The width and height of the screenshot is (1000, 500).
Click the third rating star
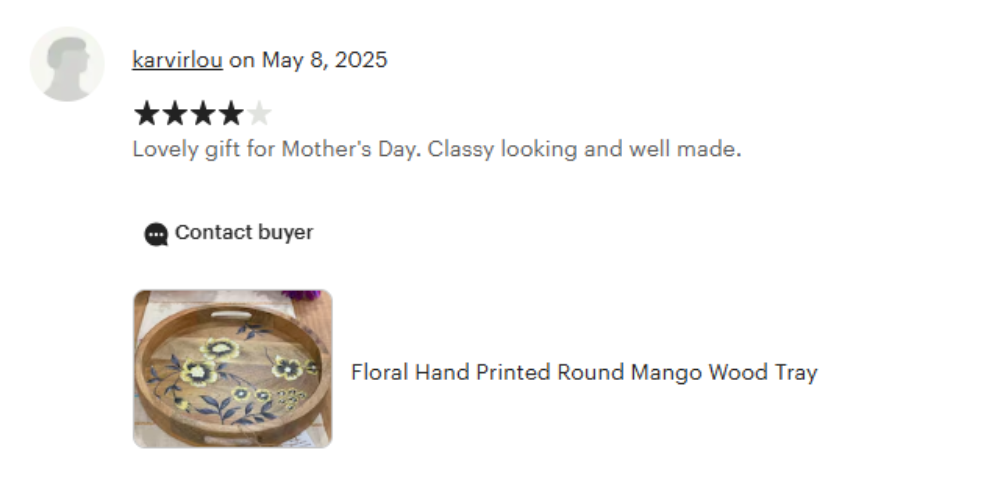[202, 114]
